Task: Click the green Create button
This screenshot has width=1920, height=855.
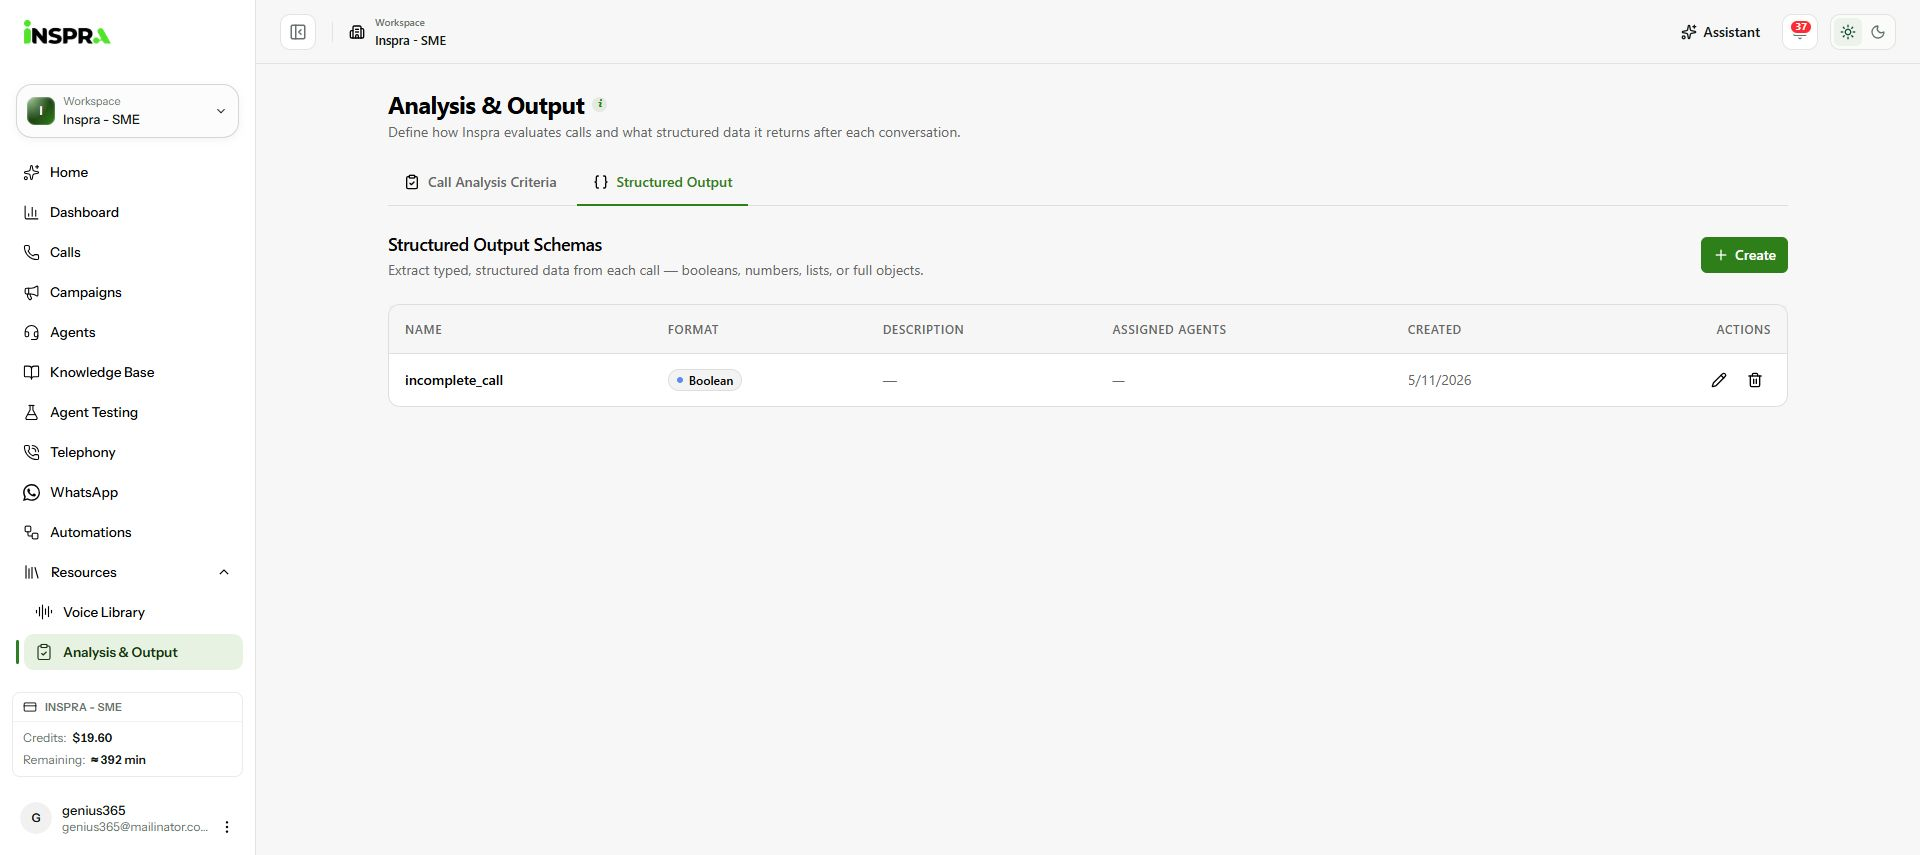Action: (x=1744, y=255)
